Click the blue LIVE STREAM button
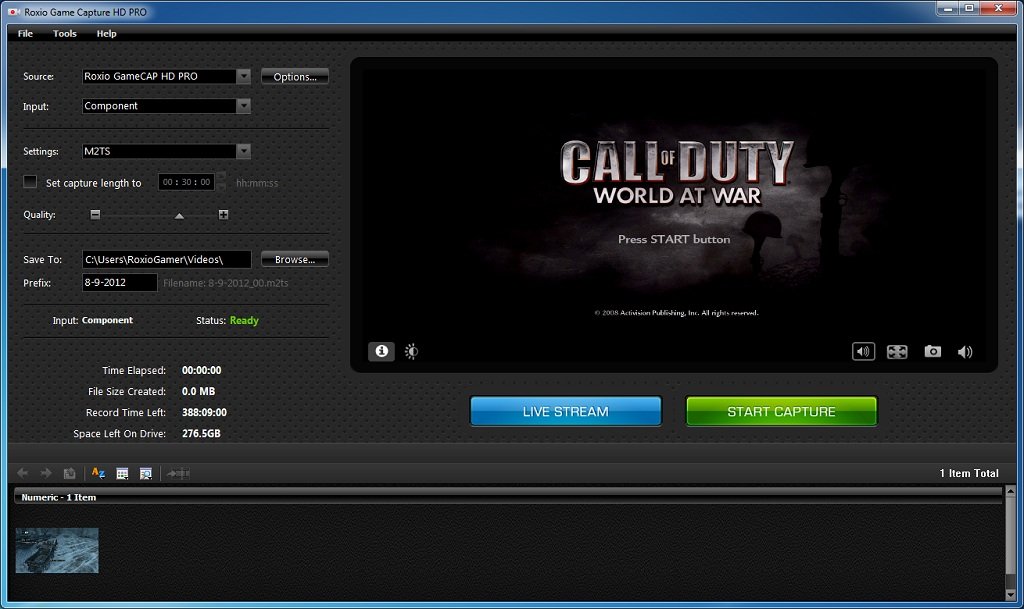The height and width of the screenshot is (609, 1024). [565, 411]
